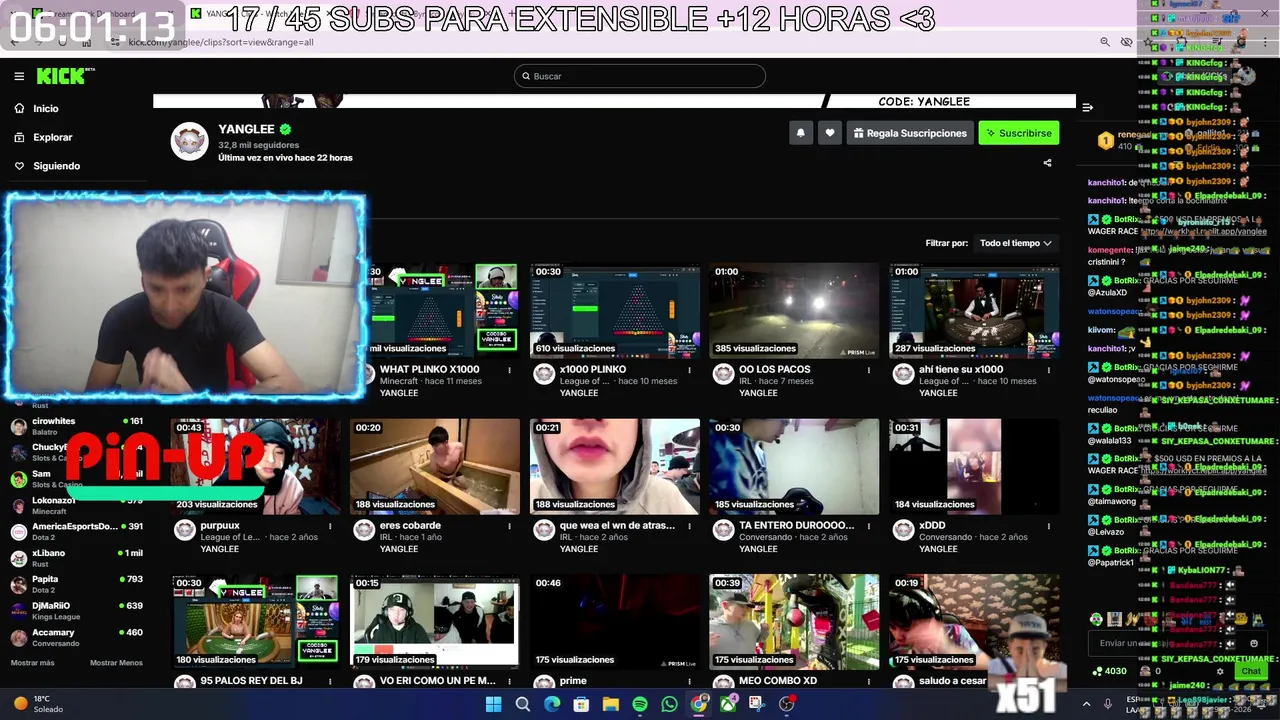Play the que wea el wn de atras clip
This screenshot has height=720, width=1280.
pos(615,466)
